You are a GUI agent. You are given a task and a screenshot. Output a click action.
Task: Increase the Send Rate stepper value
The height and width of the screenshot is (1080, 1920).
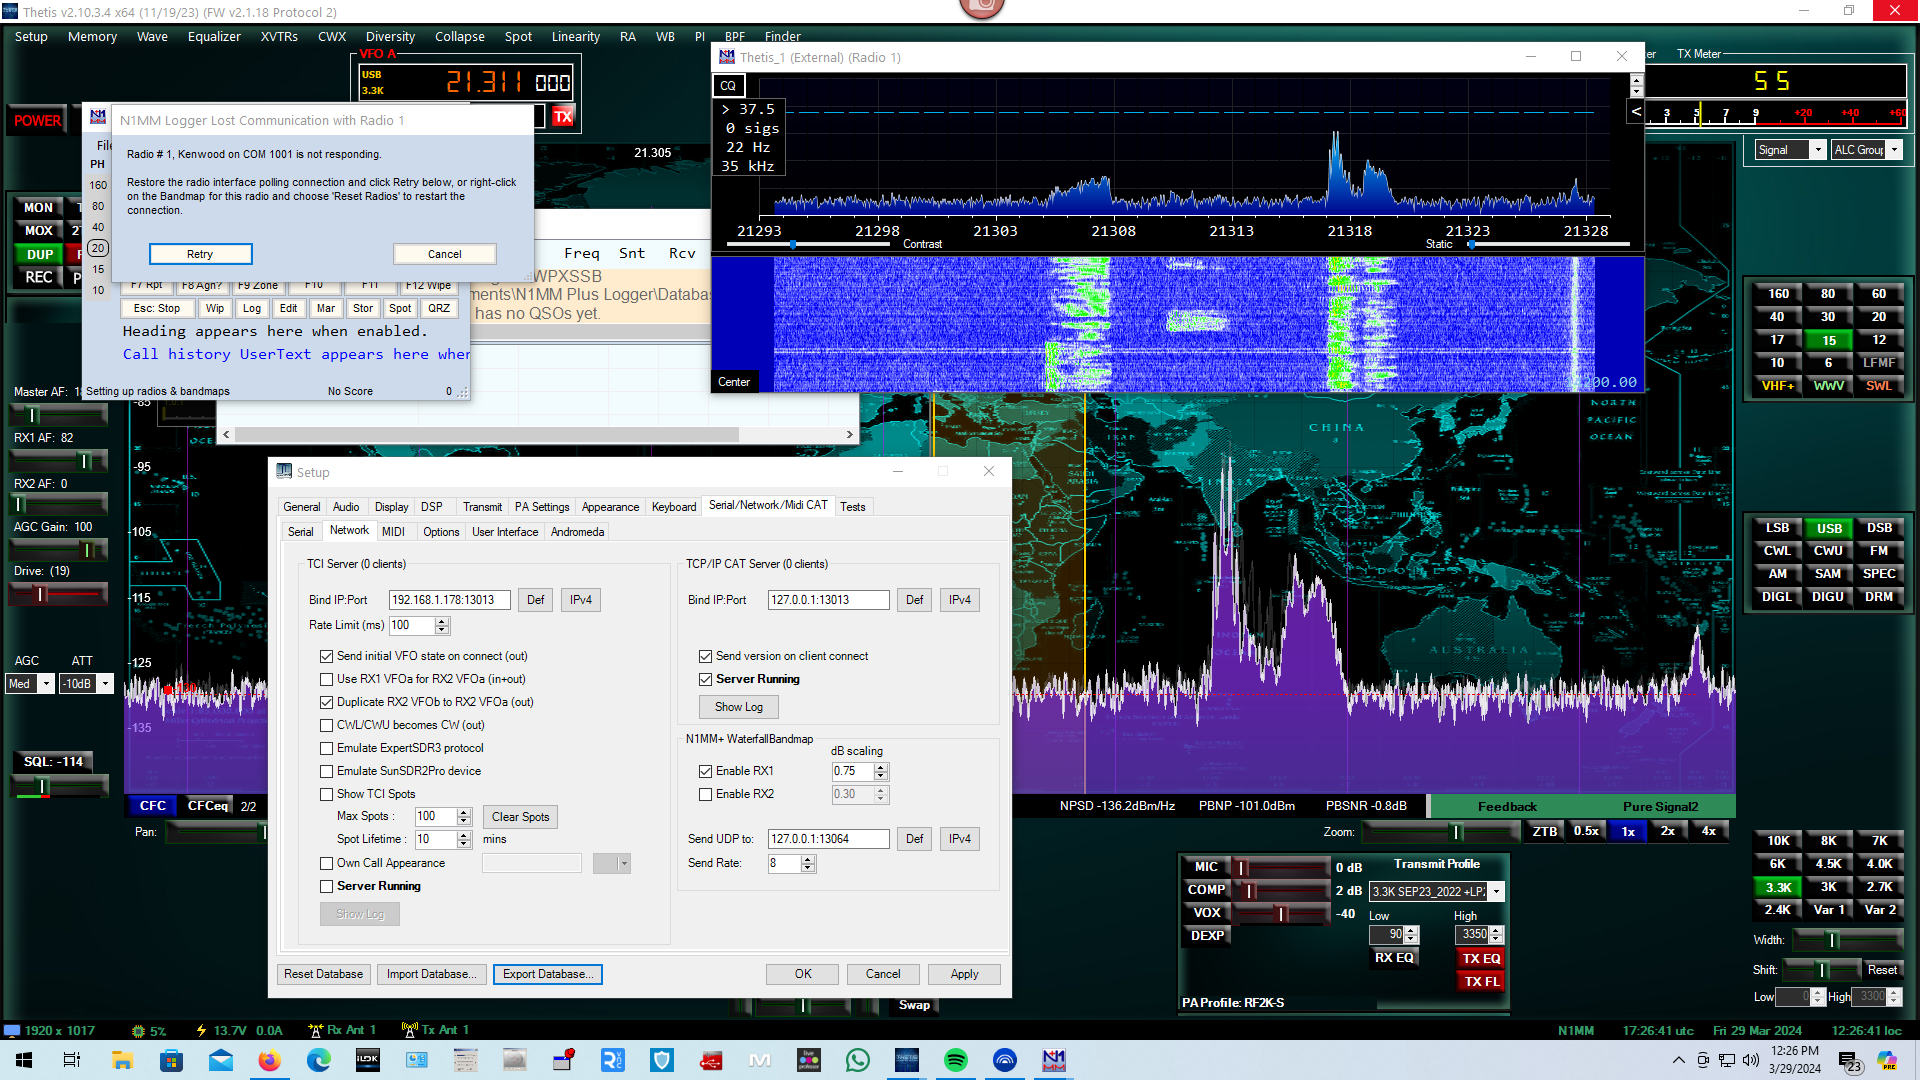pyautogui.click(x=808, y=859)
